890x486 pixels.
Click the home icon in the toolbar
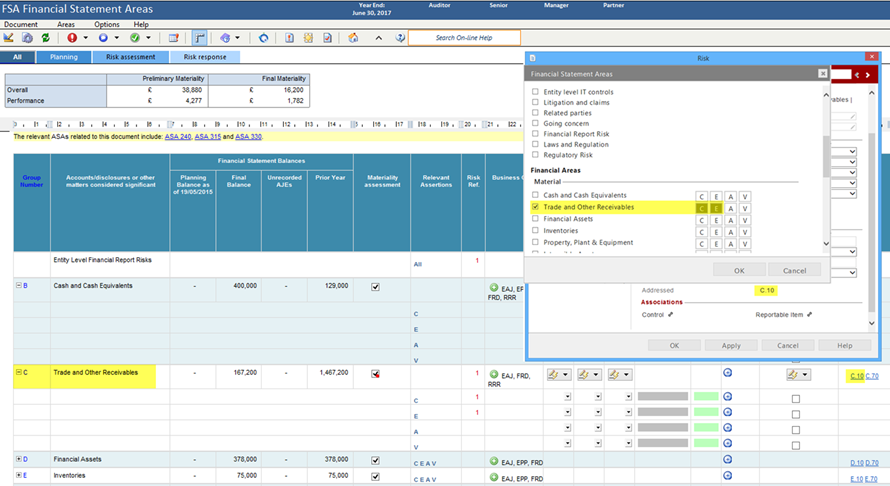pyautogui.click(x=353, y=37)
